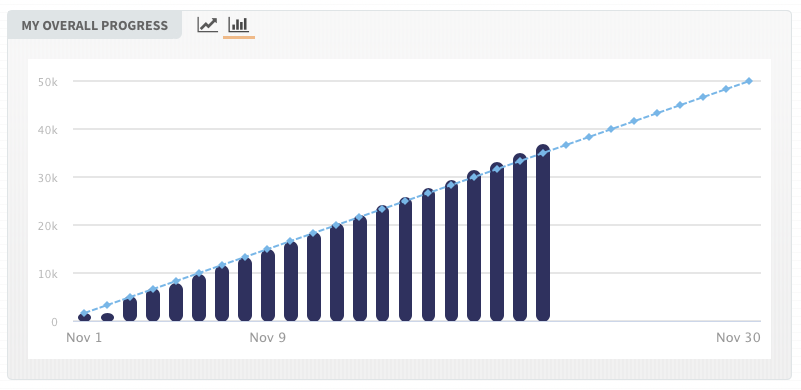Click the 50k y-axis label

[x=48, y=82]
